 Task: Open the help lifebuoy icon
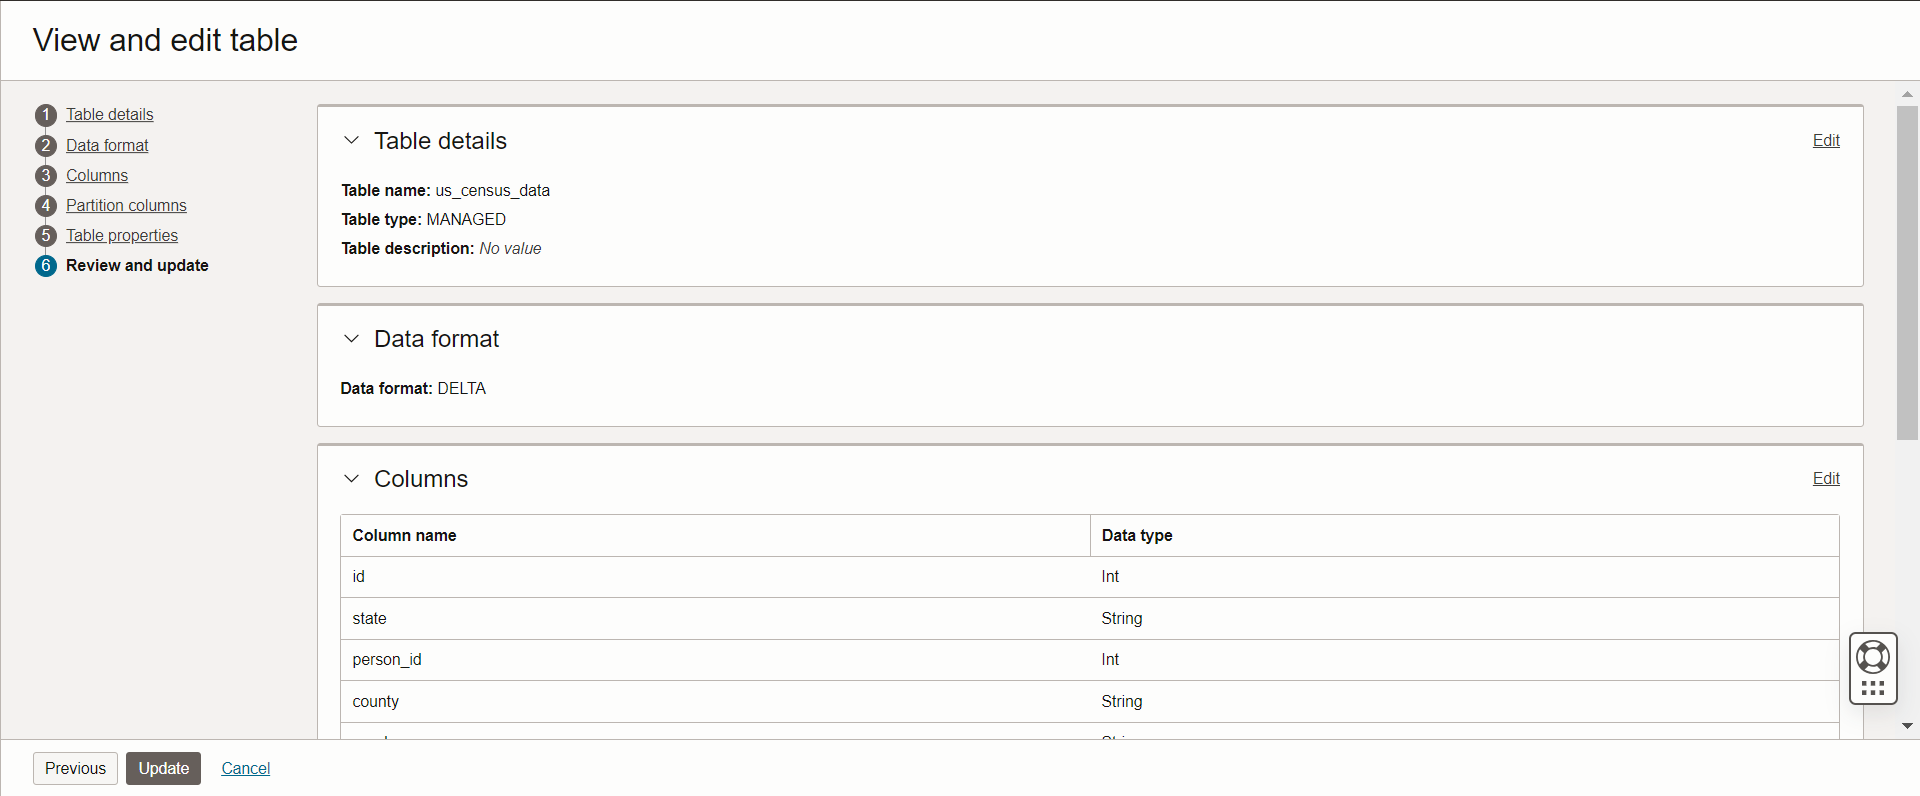[x=1873, y=657]
